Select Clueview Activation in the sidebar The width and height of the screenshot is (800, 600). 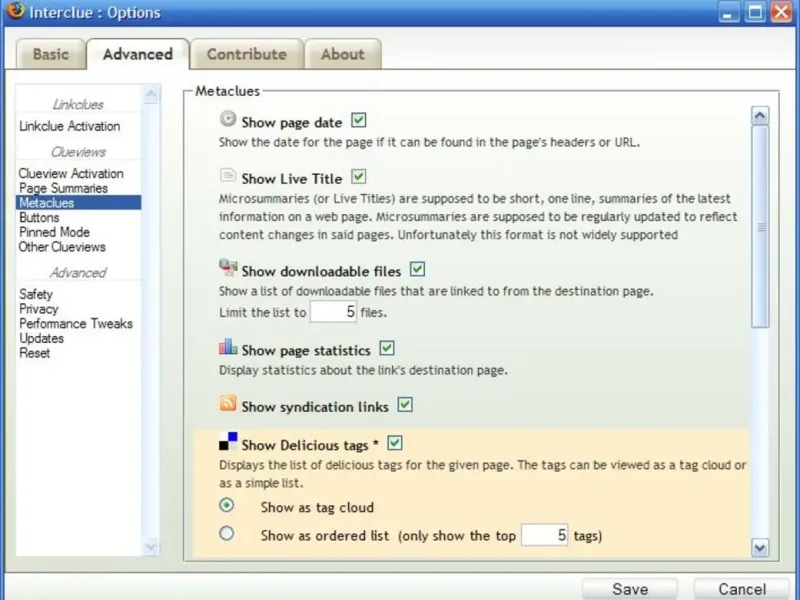71,173
